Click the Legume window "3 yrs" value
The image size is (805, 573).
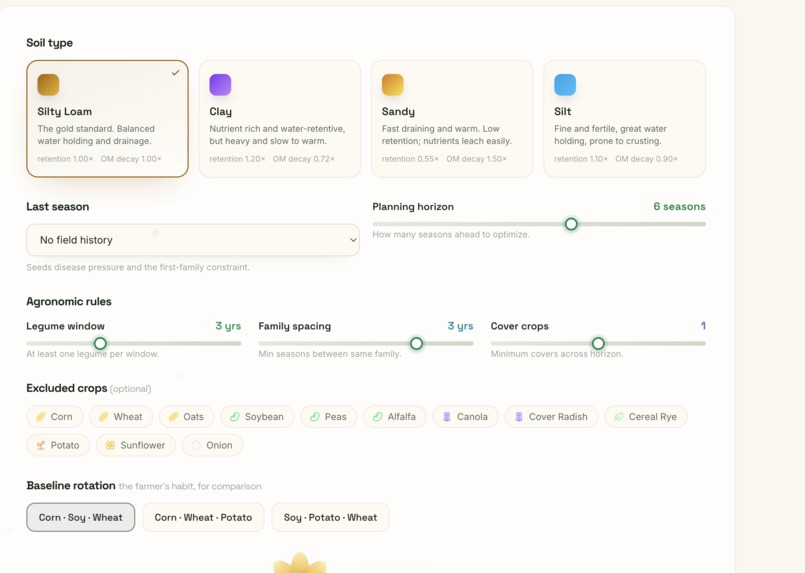tap(228, 326)
